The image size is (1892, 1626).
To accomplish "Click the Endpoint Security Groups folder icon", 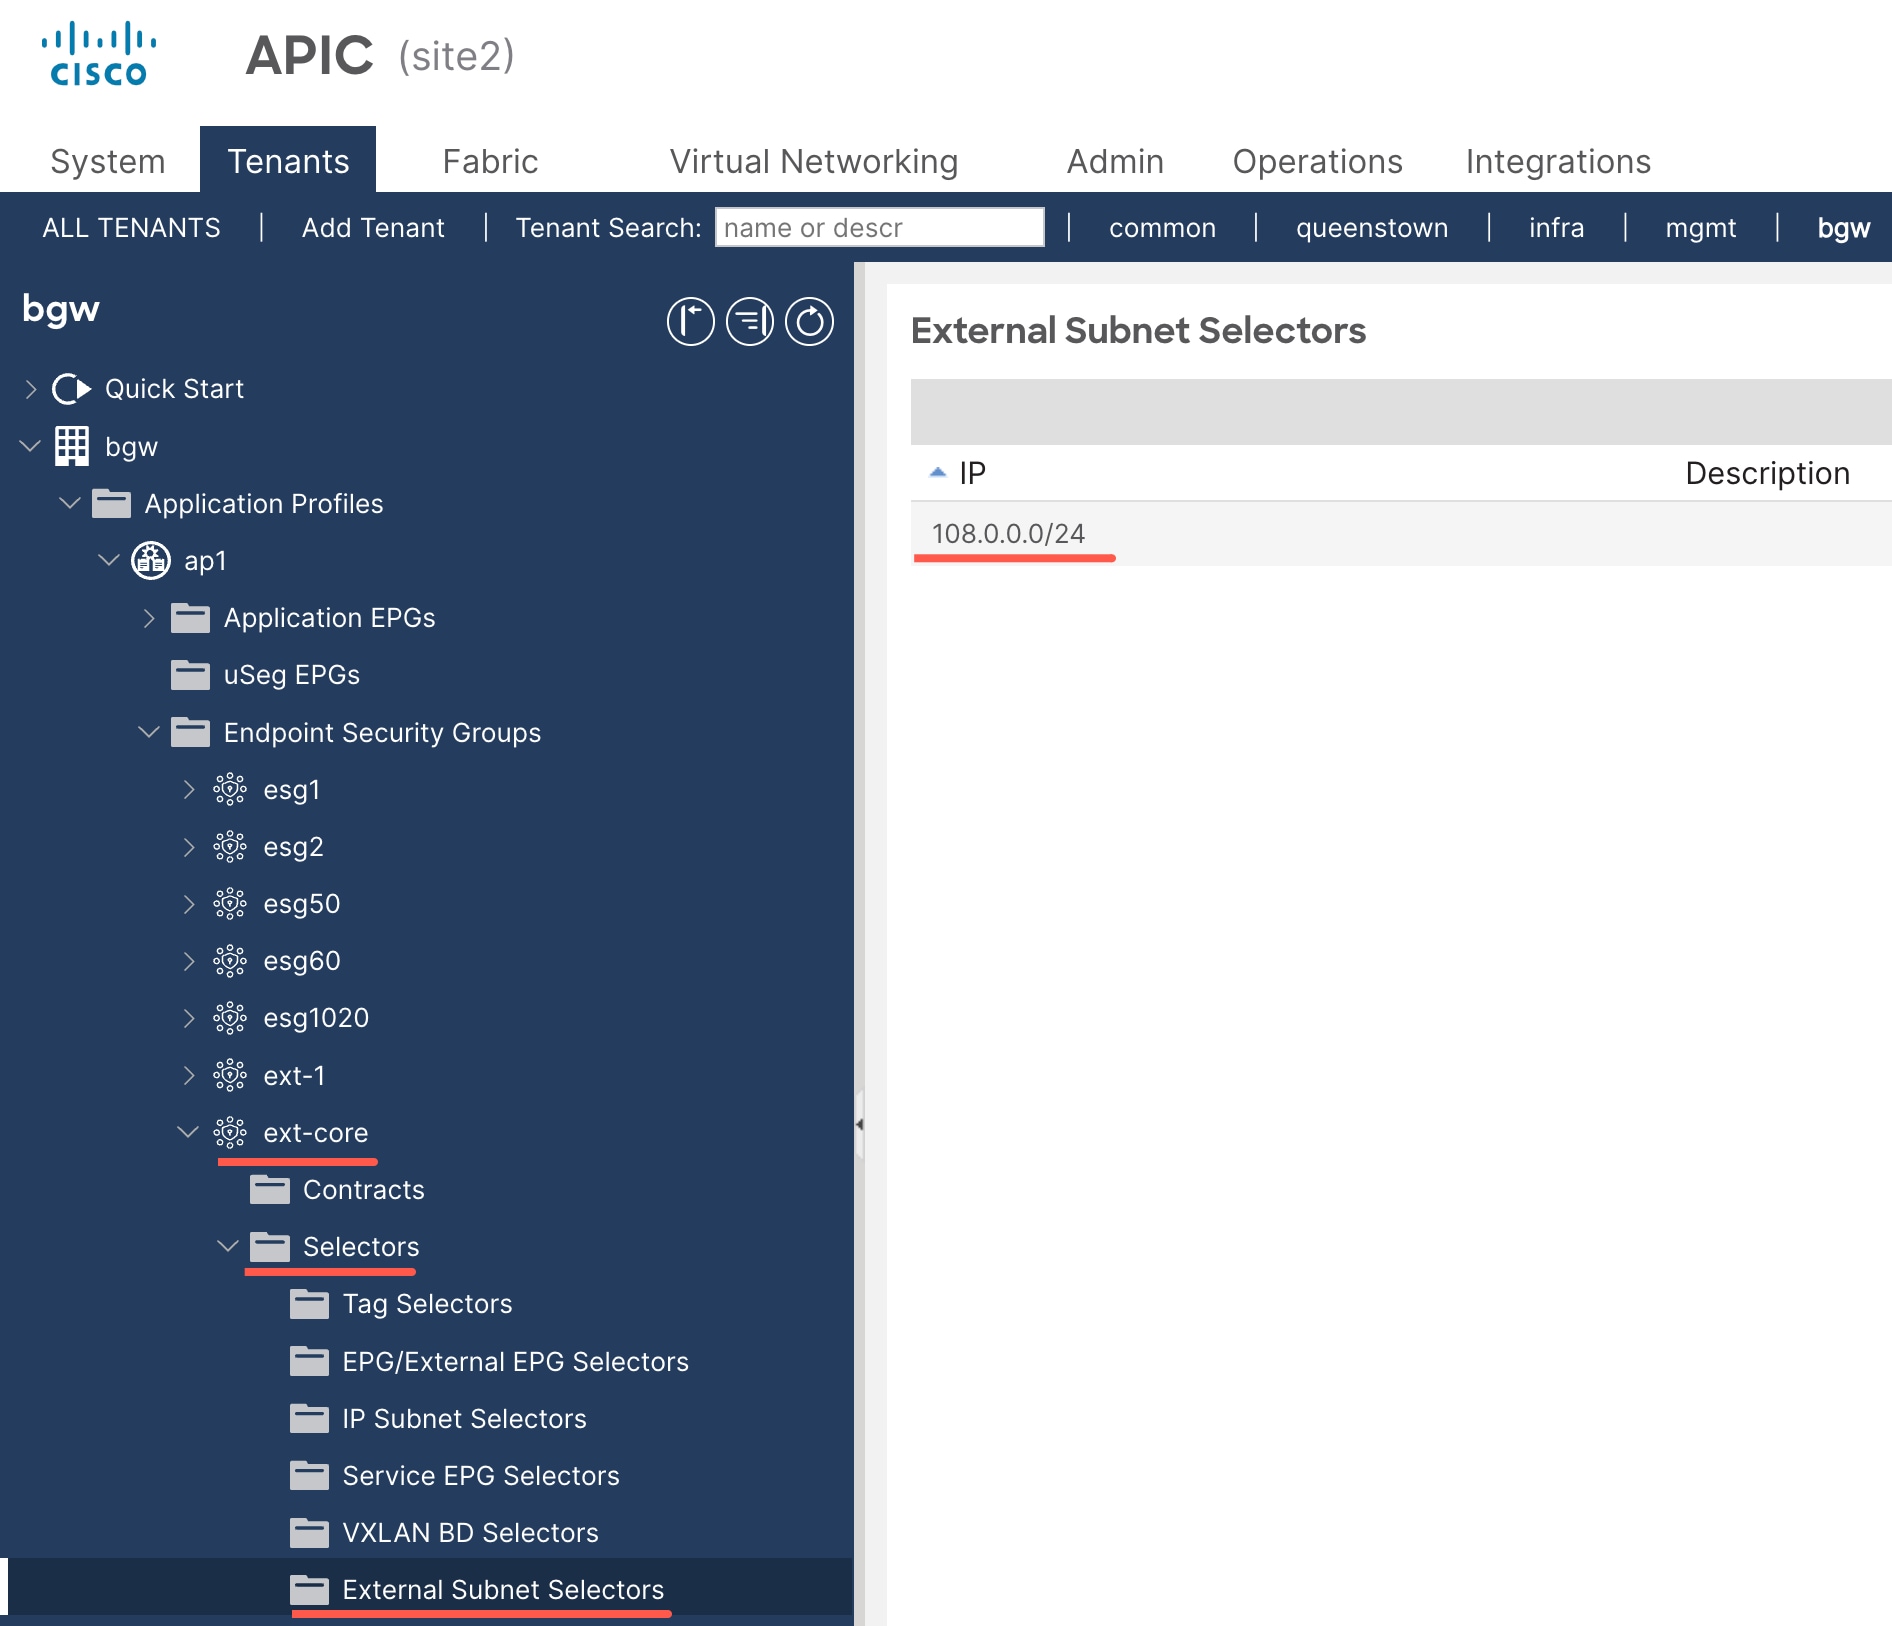I will [x=190, y=732].
